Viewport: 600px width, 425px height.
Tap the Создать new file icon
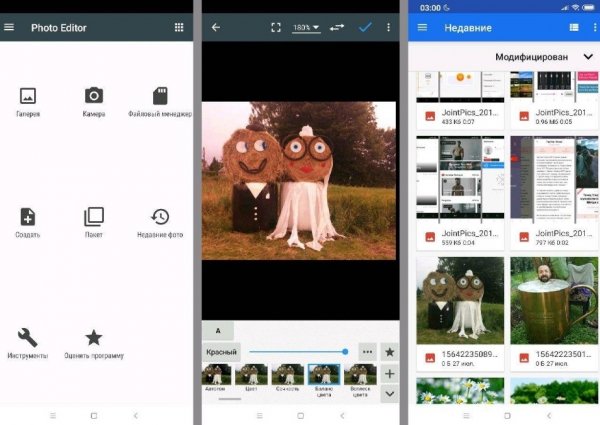(28, 223)
